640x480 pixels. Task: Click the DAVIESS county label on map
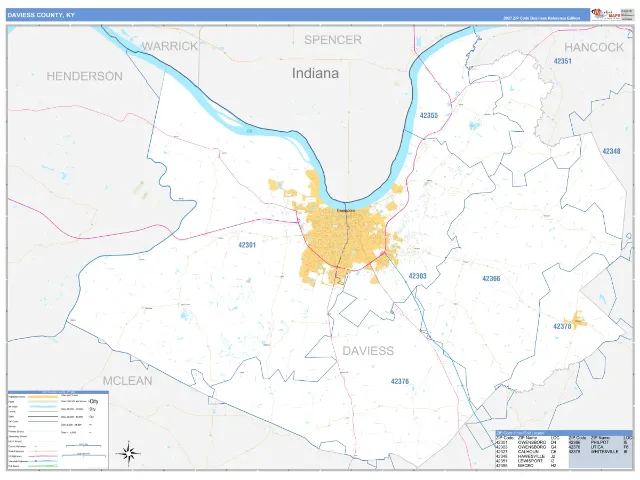pos(368,351)
